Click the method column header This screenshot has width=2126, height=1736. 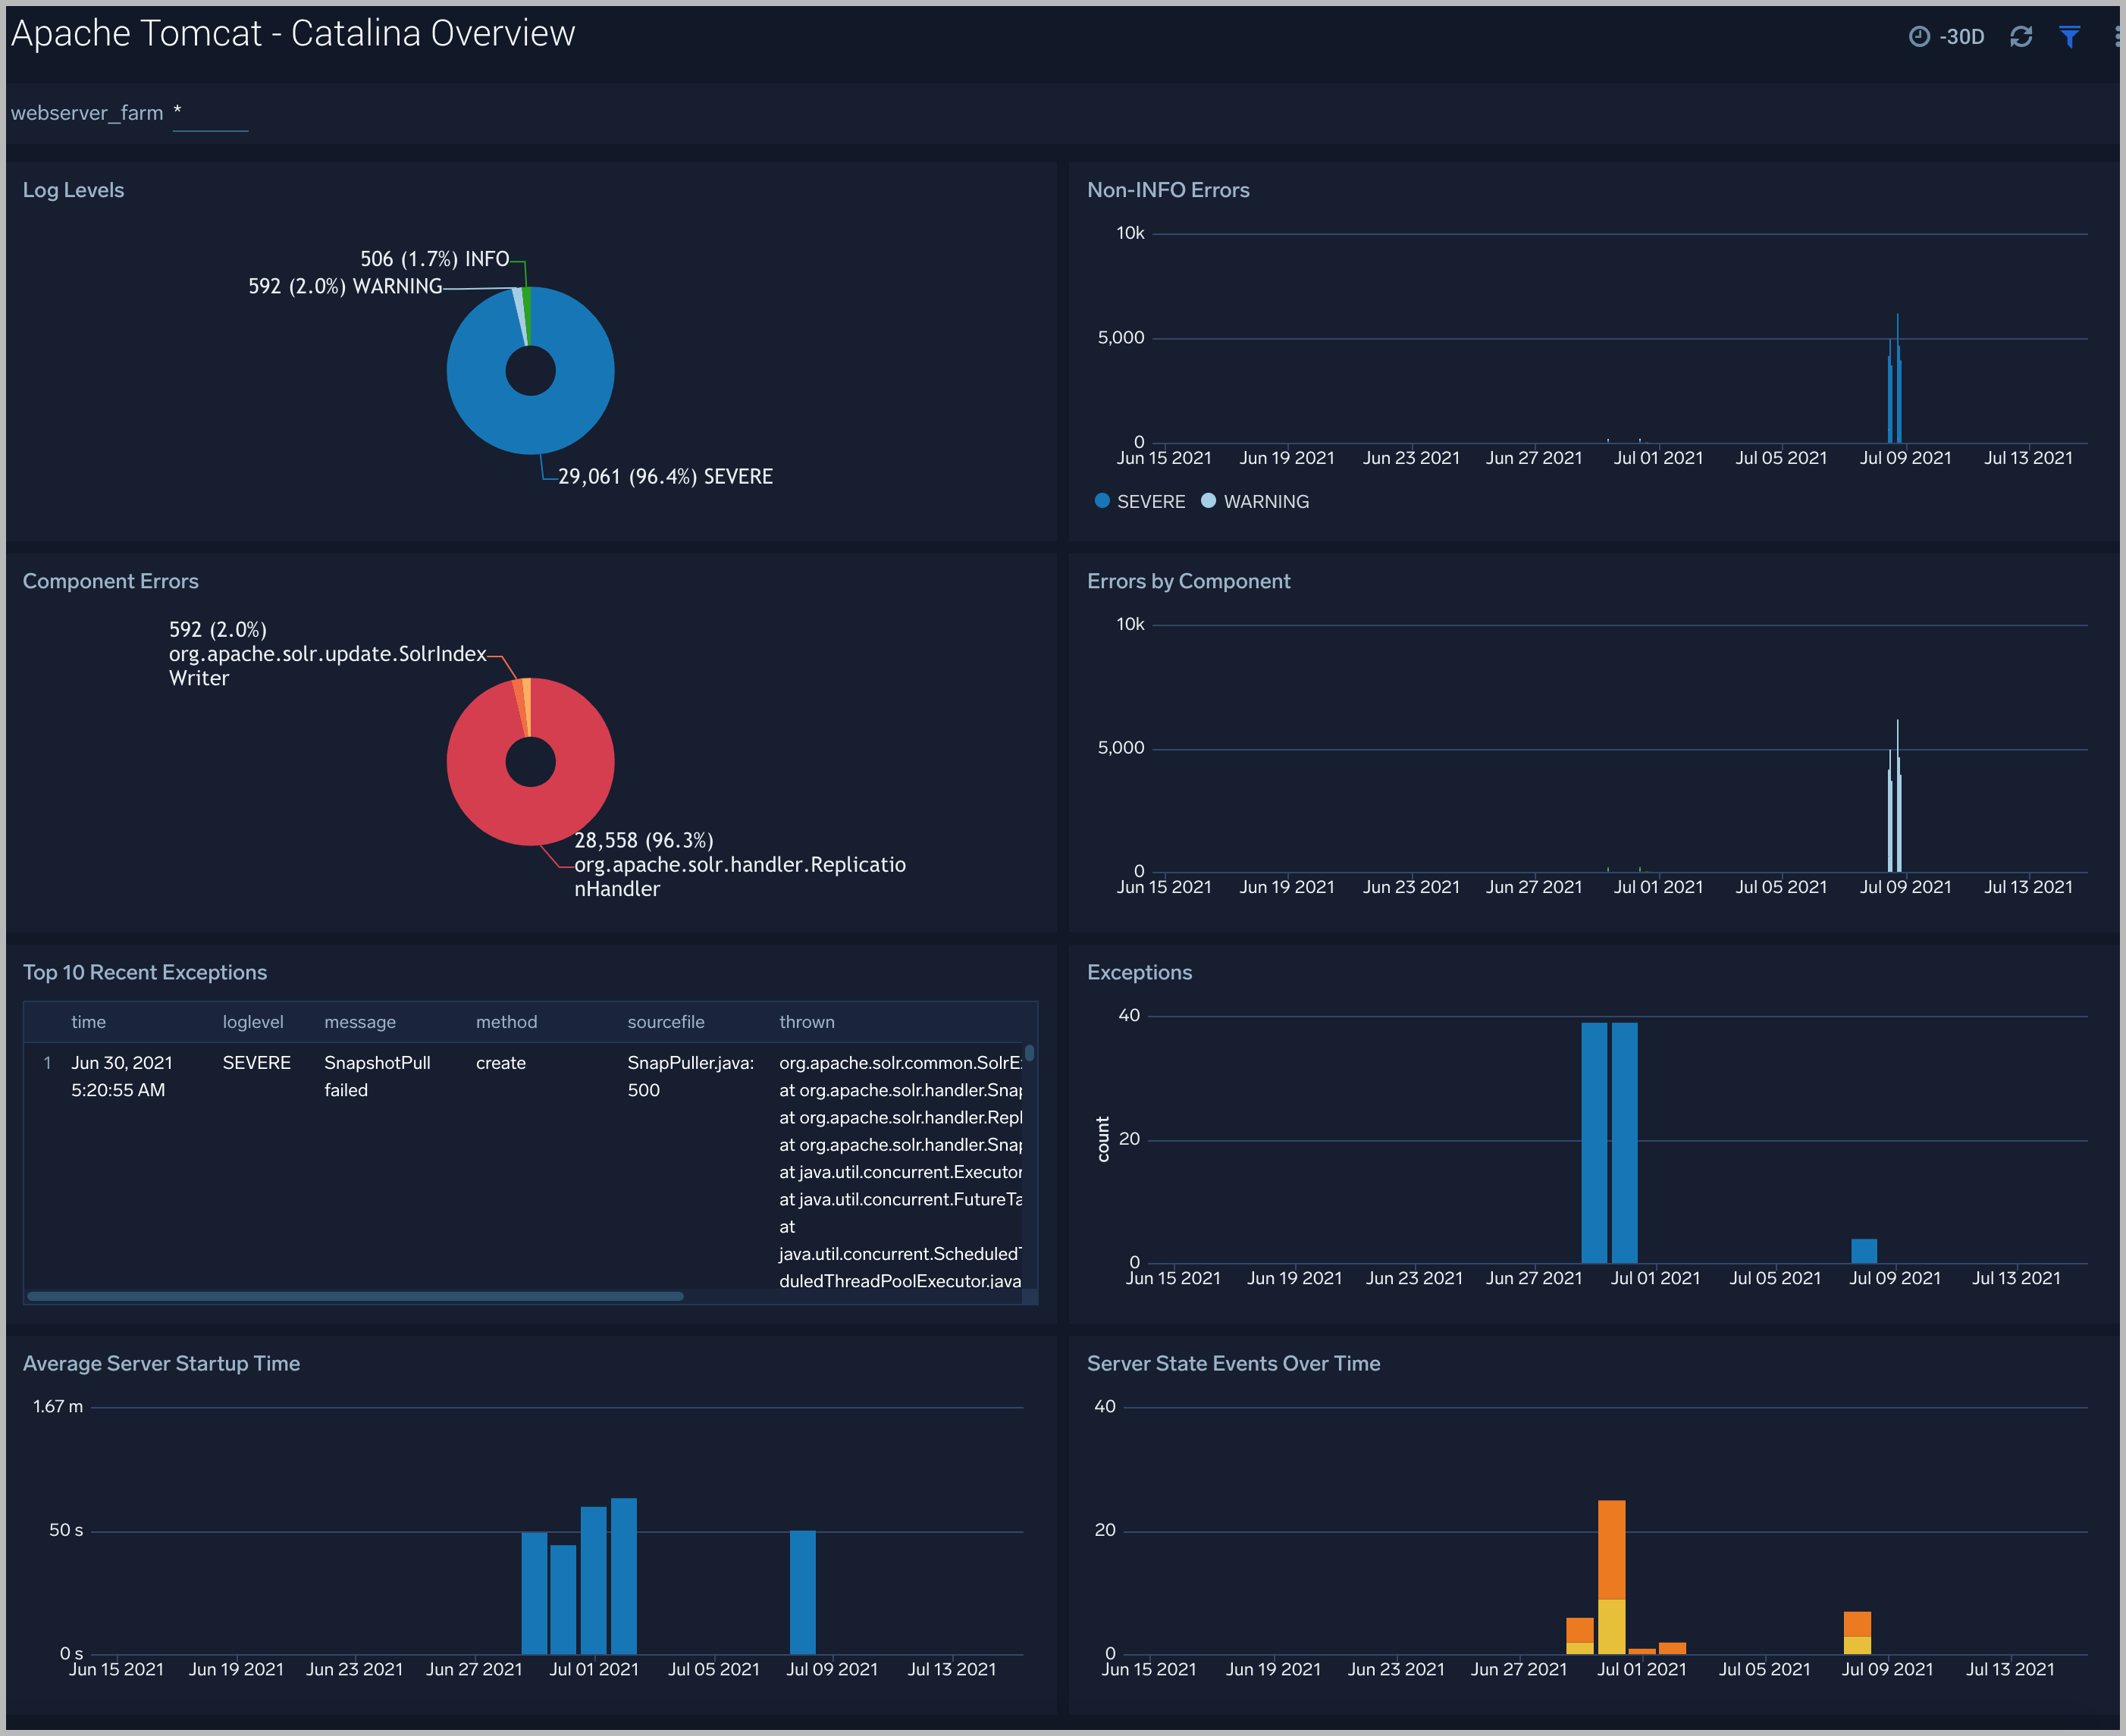click(x=506, y=1022)
